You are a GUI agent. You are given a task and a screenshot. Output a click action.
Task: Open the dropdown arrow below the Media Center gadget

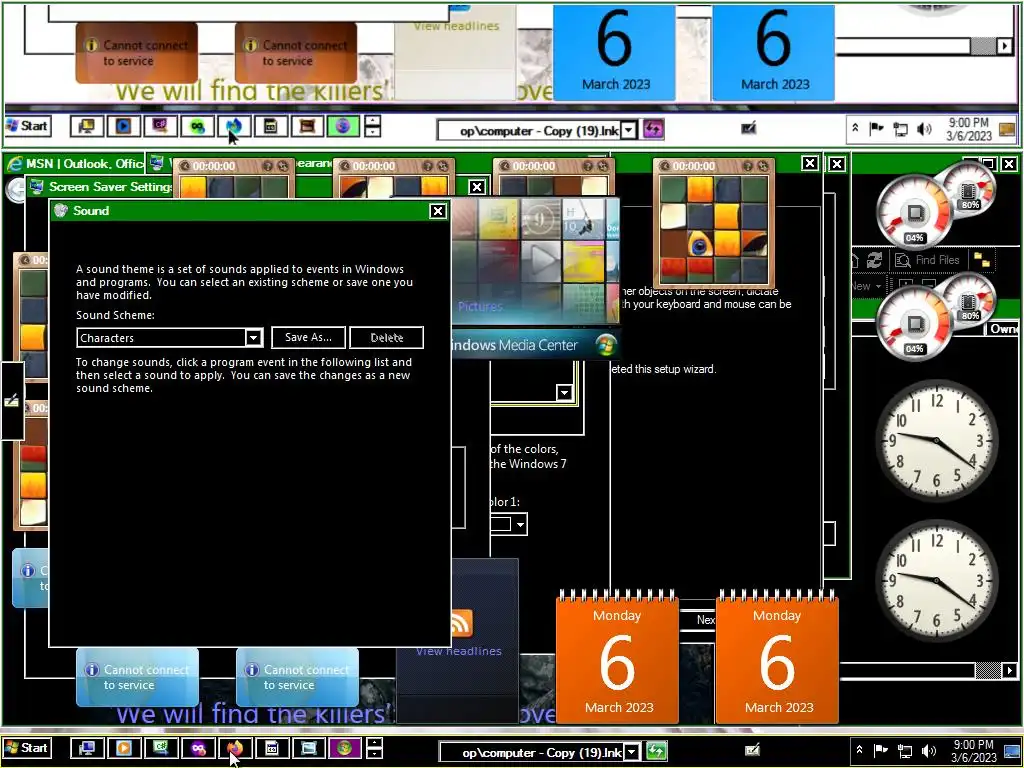(x=564, y=392)
